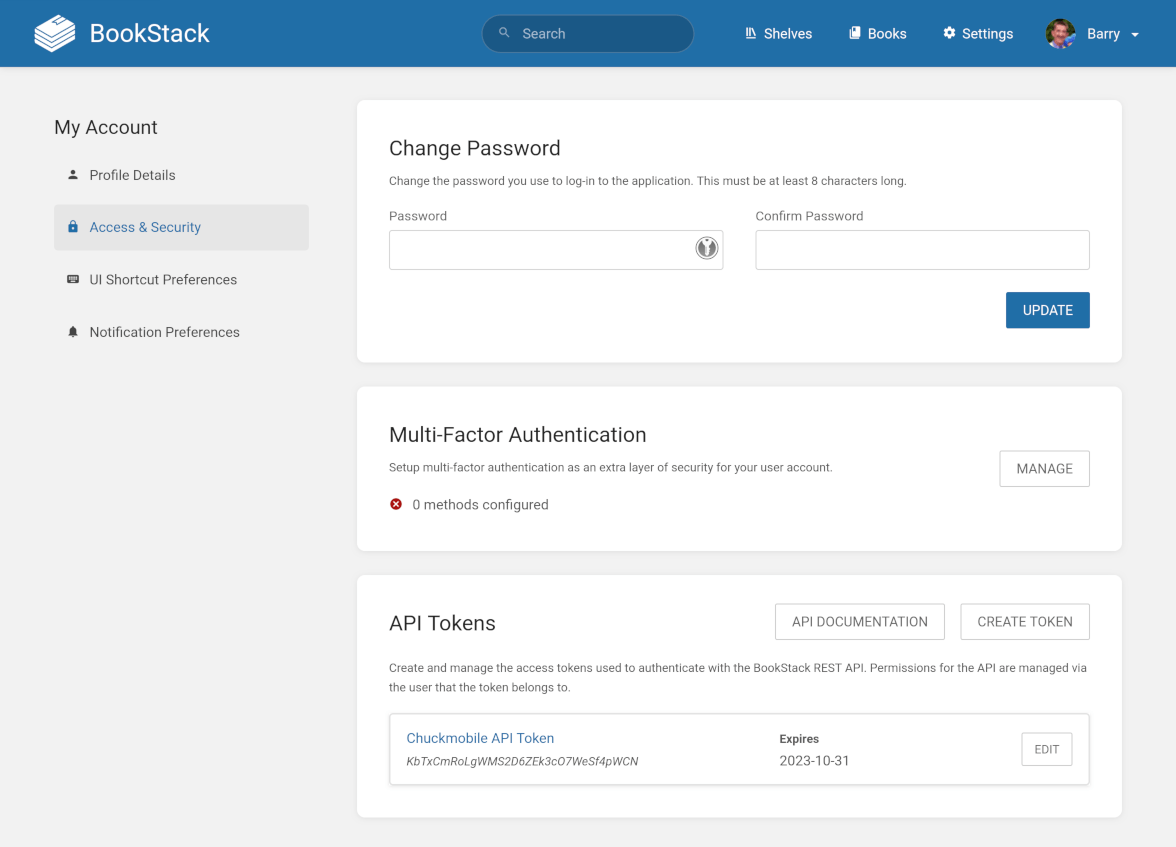Click the Change Password heading
This screenshot has height=847, width=1176.
pos(475,148)
